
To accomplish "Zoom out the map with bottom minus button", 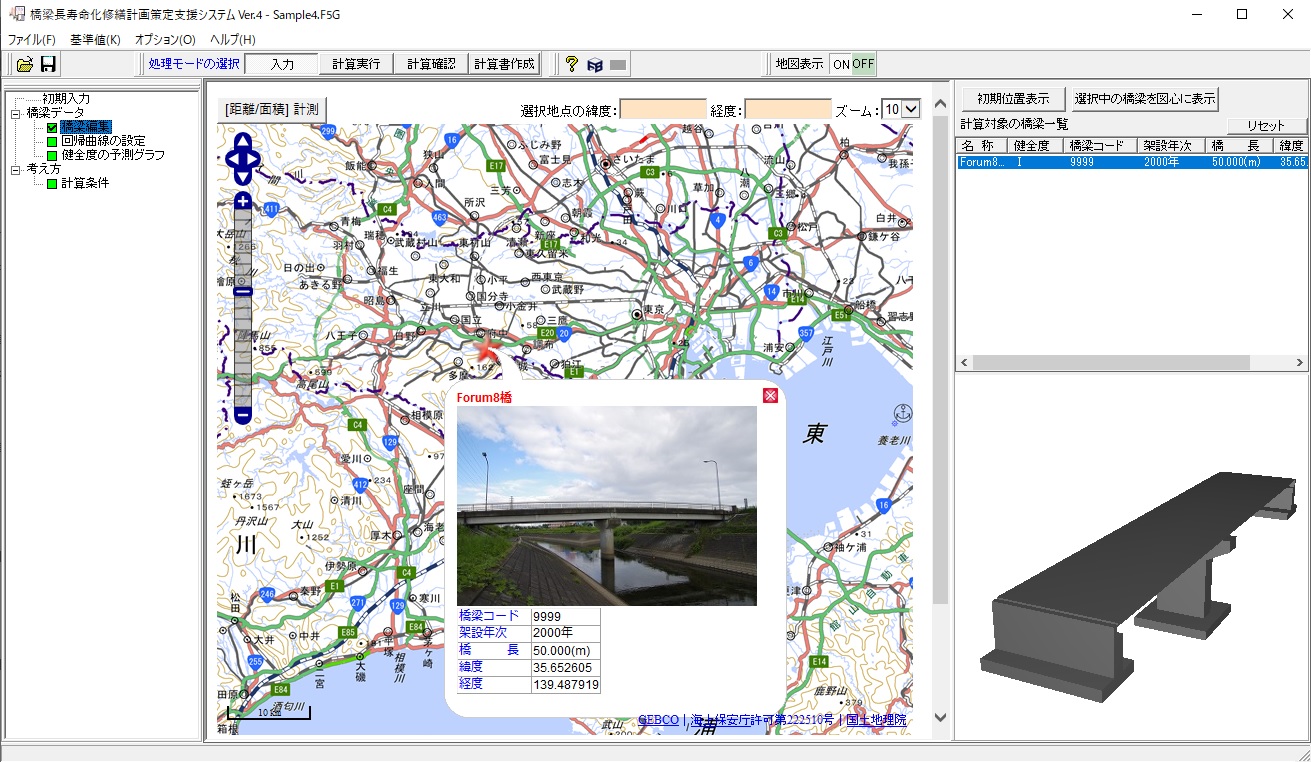I will pyautogui.click(x=243, y=414).
